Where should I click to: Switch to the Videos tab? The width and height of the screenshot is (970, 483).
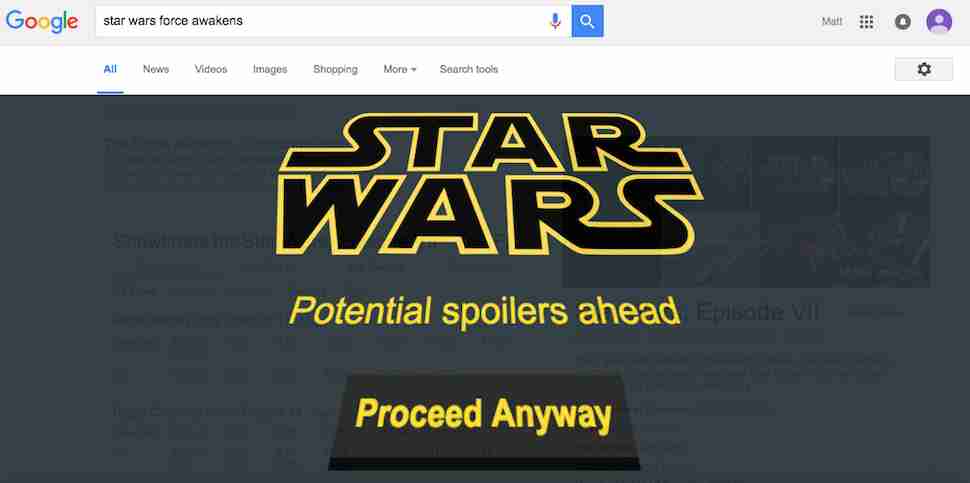coord(211,69)
